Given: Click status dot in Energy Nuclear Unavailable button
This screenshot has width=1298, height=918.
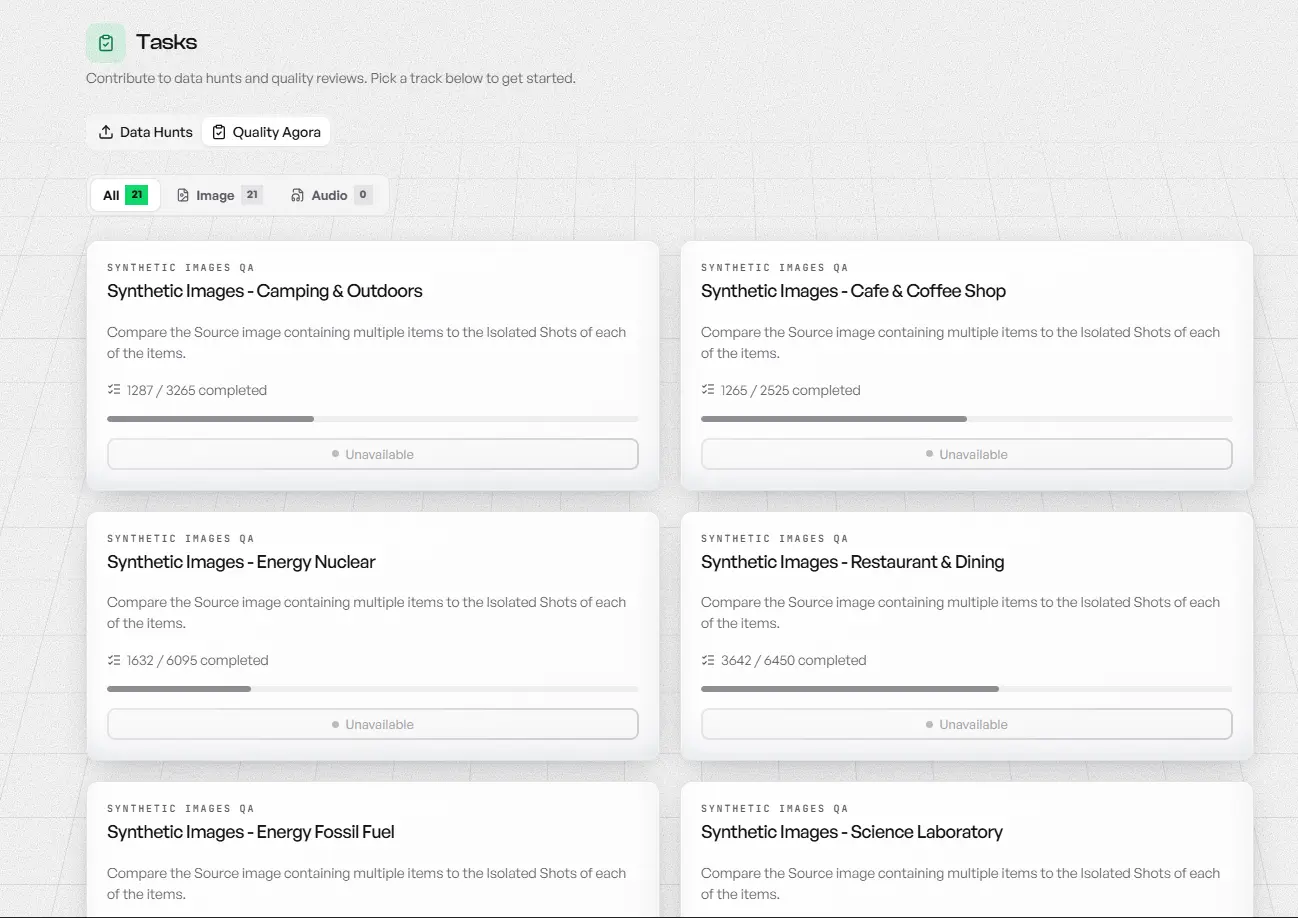Looking at the screenshot, I should pos(336,724).
